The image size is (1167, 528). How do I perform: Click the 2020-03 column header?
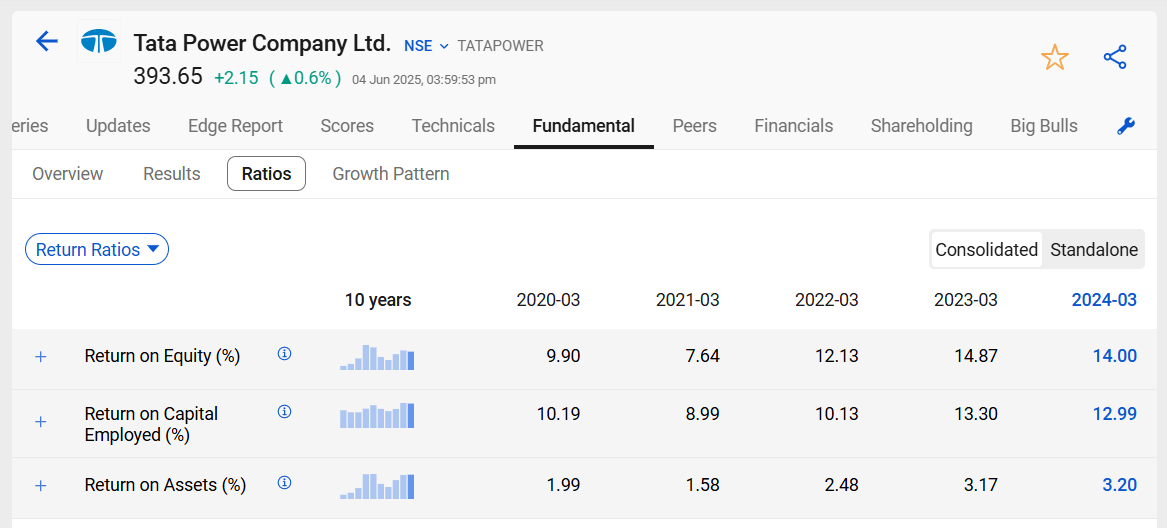(548, 300)
